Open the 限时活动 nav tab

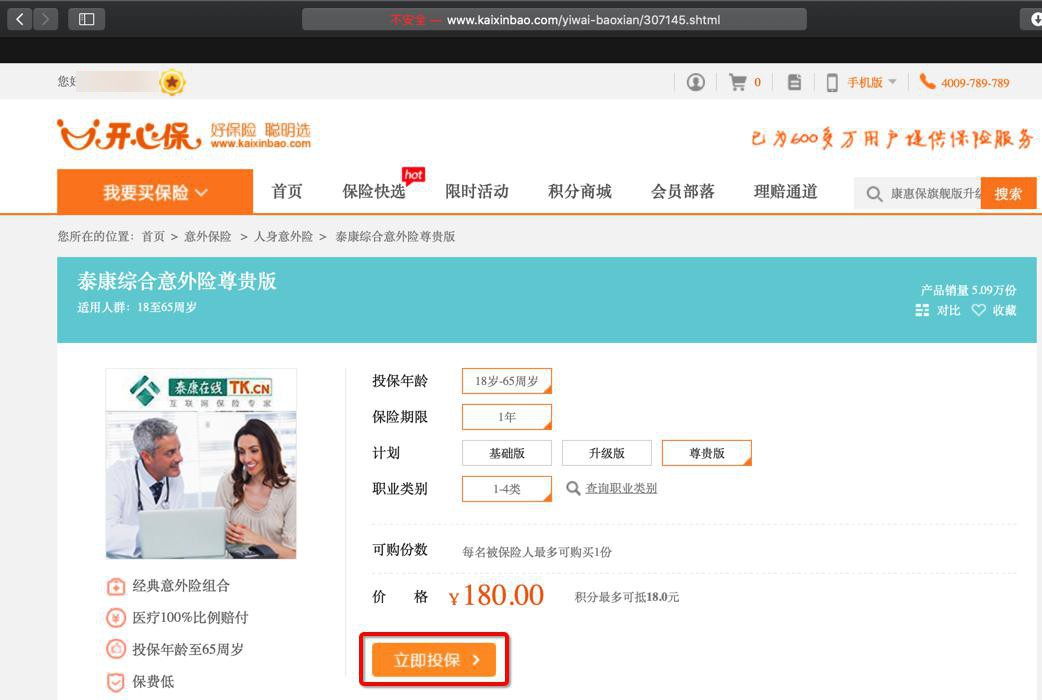pos(476,191)
